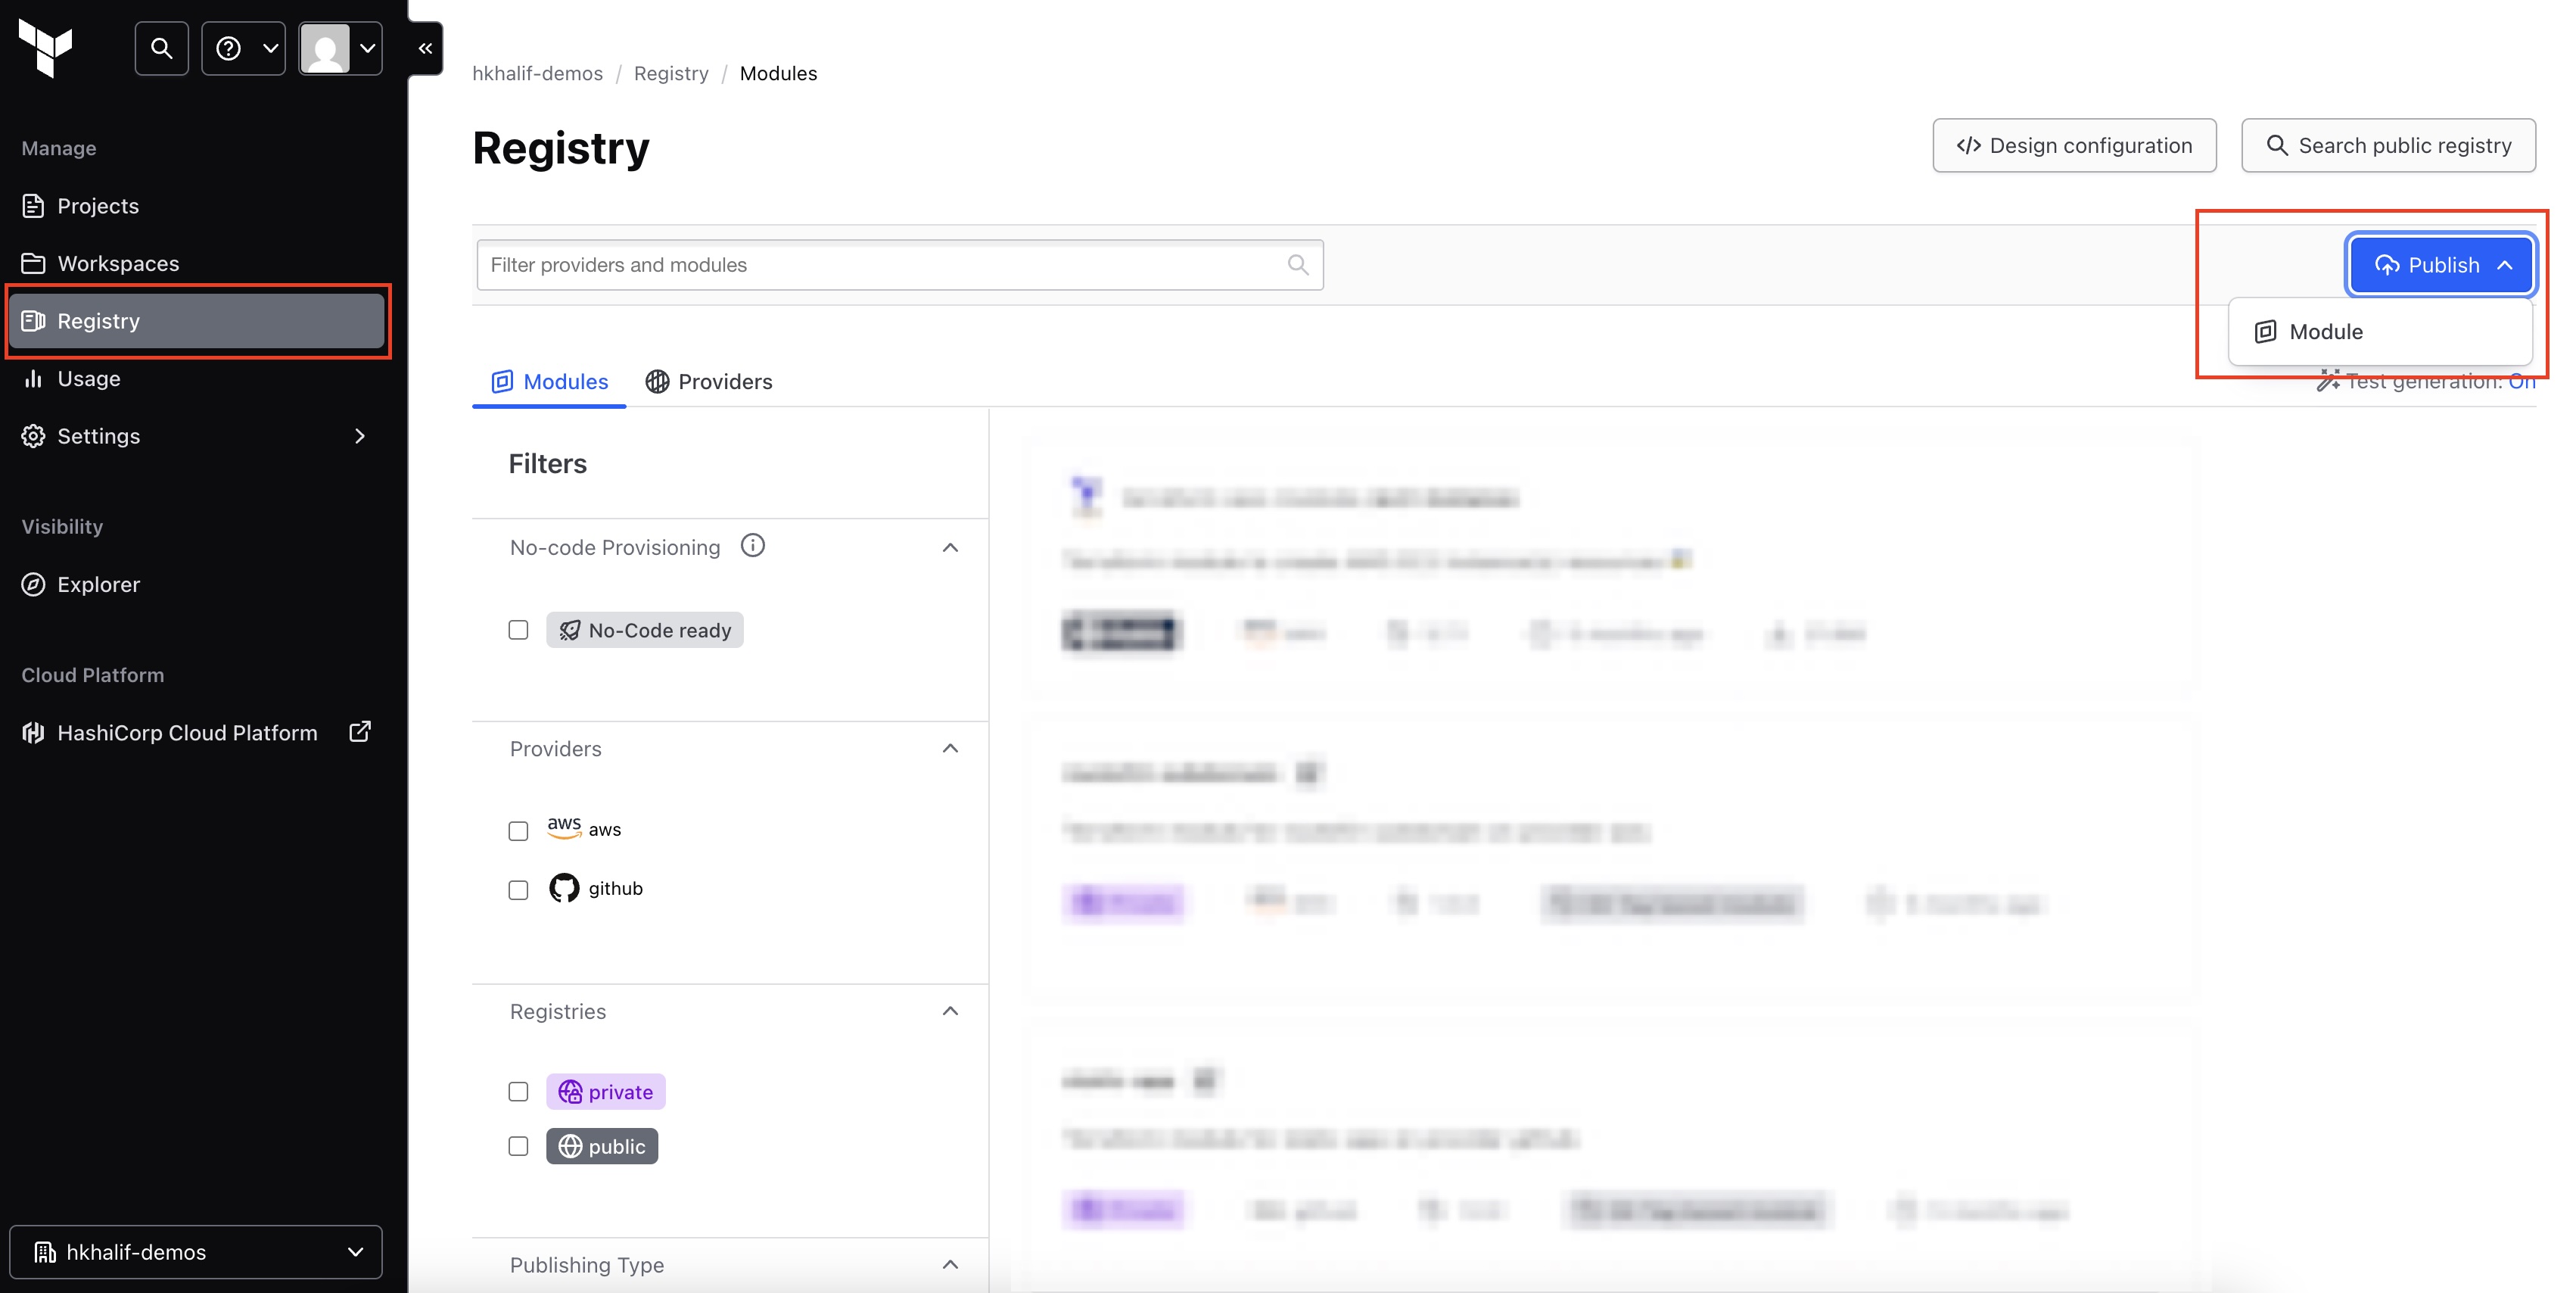Click the Usage bar-chart icon
2576x1293 pixels.
[33, 379]
